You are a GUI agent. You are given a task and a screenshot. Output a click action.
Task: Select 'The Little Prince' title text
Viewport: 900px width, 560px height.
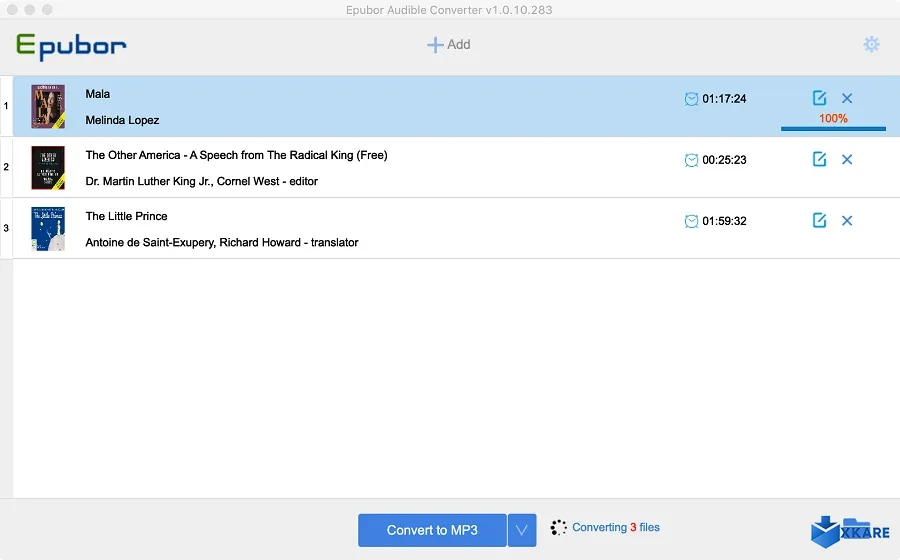coord(126,216)
